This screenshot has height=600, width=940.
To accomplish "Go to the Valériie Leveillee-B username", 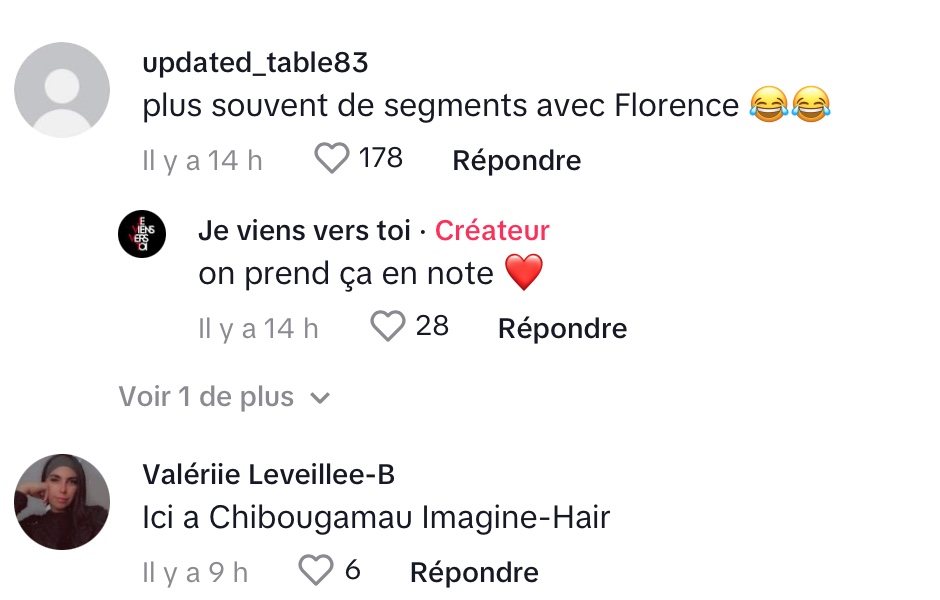I will pyautogui.click(x=268, y=475).
